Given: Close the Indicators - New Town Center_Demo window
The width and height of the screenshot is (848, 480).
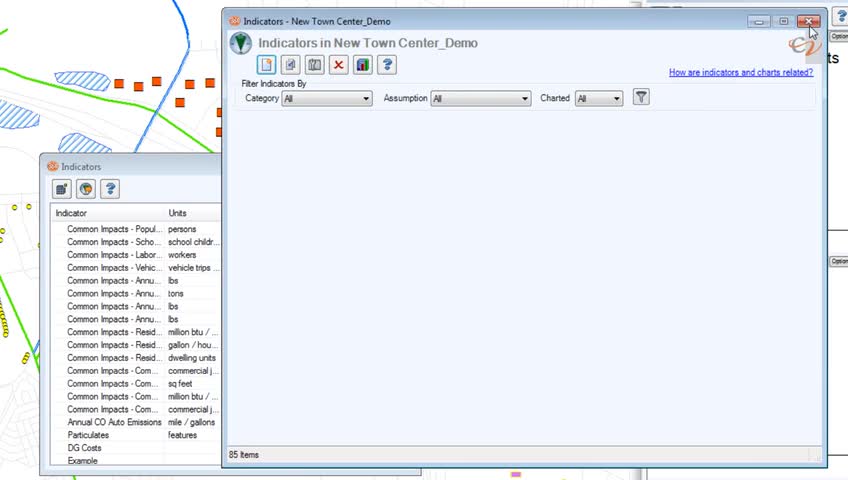Looking at the screenshot, I should 809,22.
